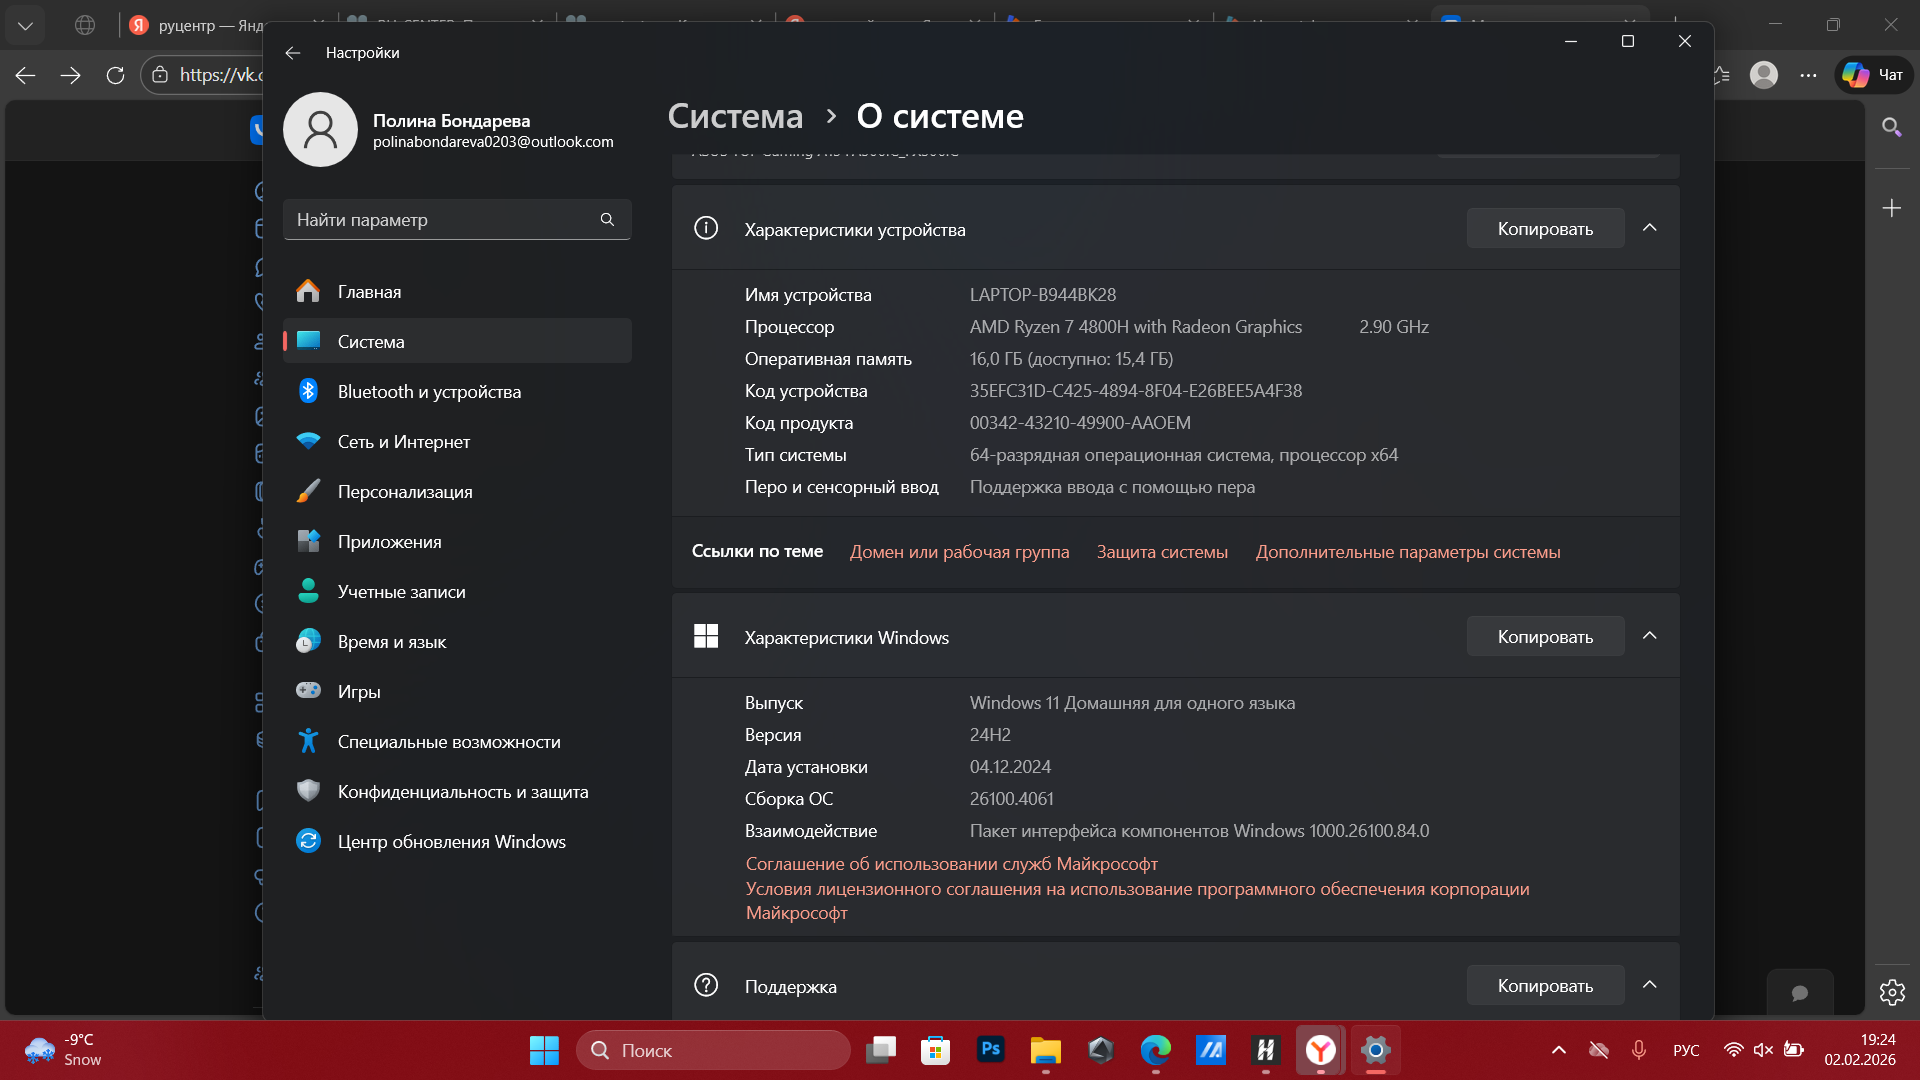Click the back arrow in Settings

pos(292,53)
